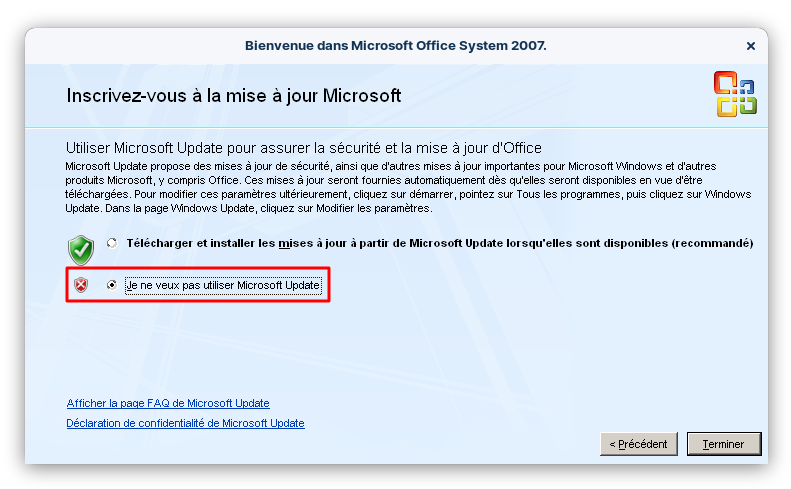Click the 'Inscrivez-vous à la mise à jour Microsoft' heading
The height and width of the screenshot is (489, 791).
pyautogui.click(x=234, y=95)
